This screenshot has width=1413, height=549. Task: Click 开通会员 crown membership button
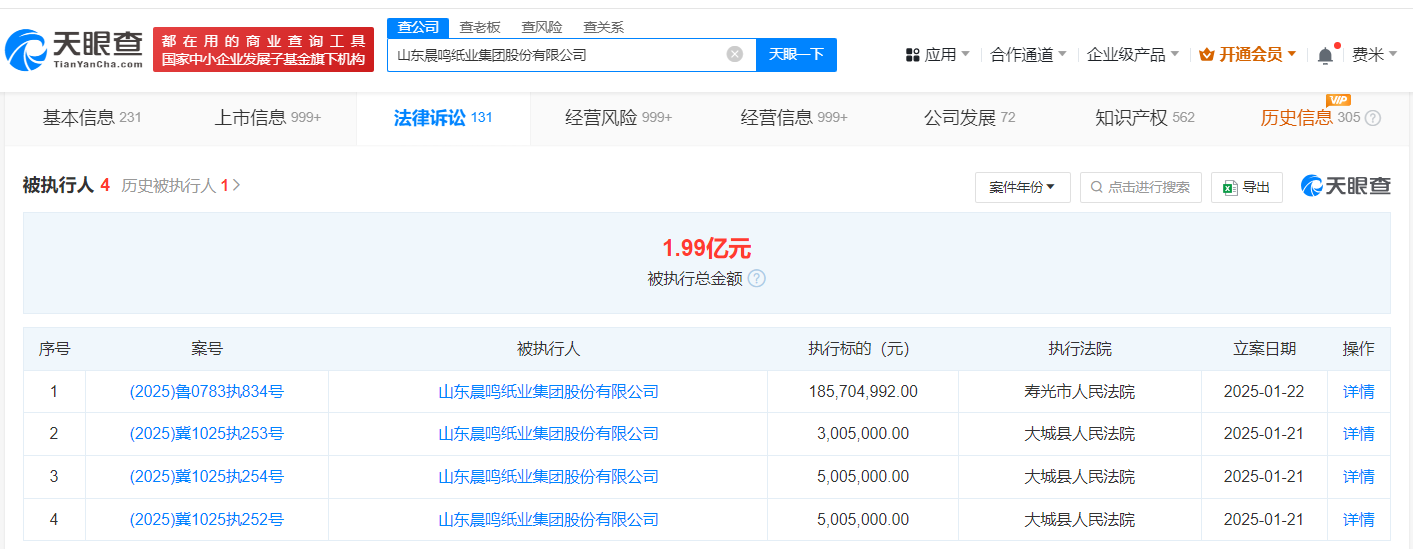coord(1247,55)
